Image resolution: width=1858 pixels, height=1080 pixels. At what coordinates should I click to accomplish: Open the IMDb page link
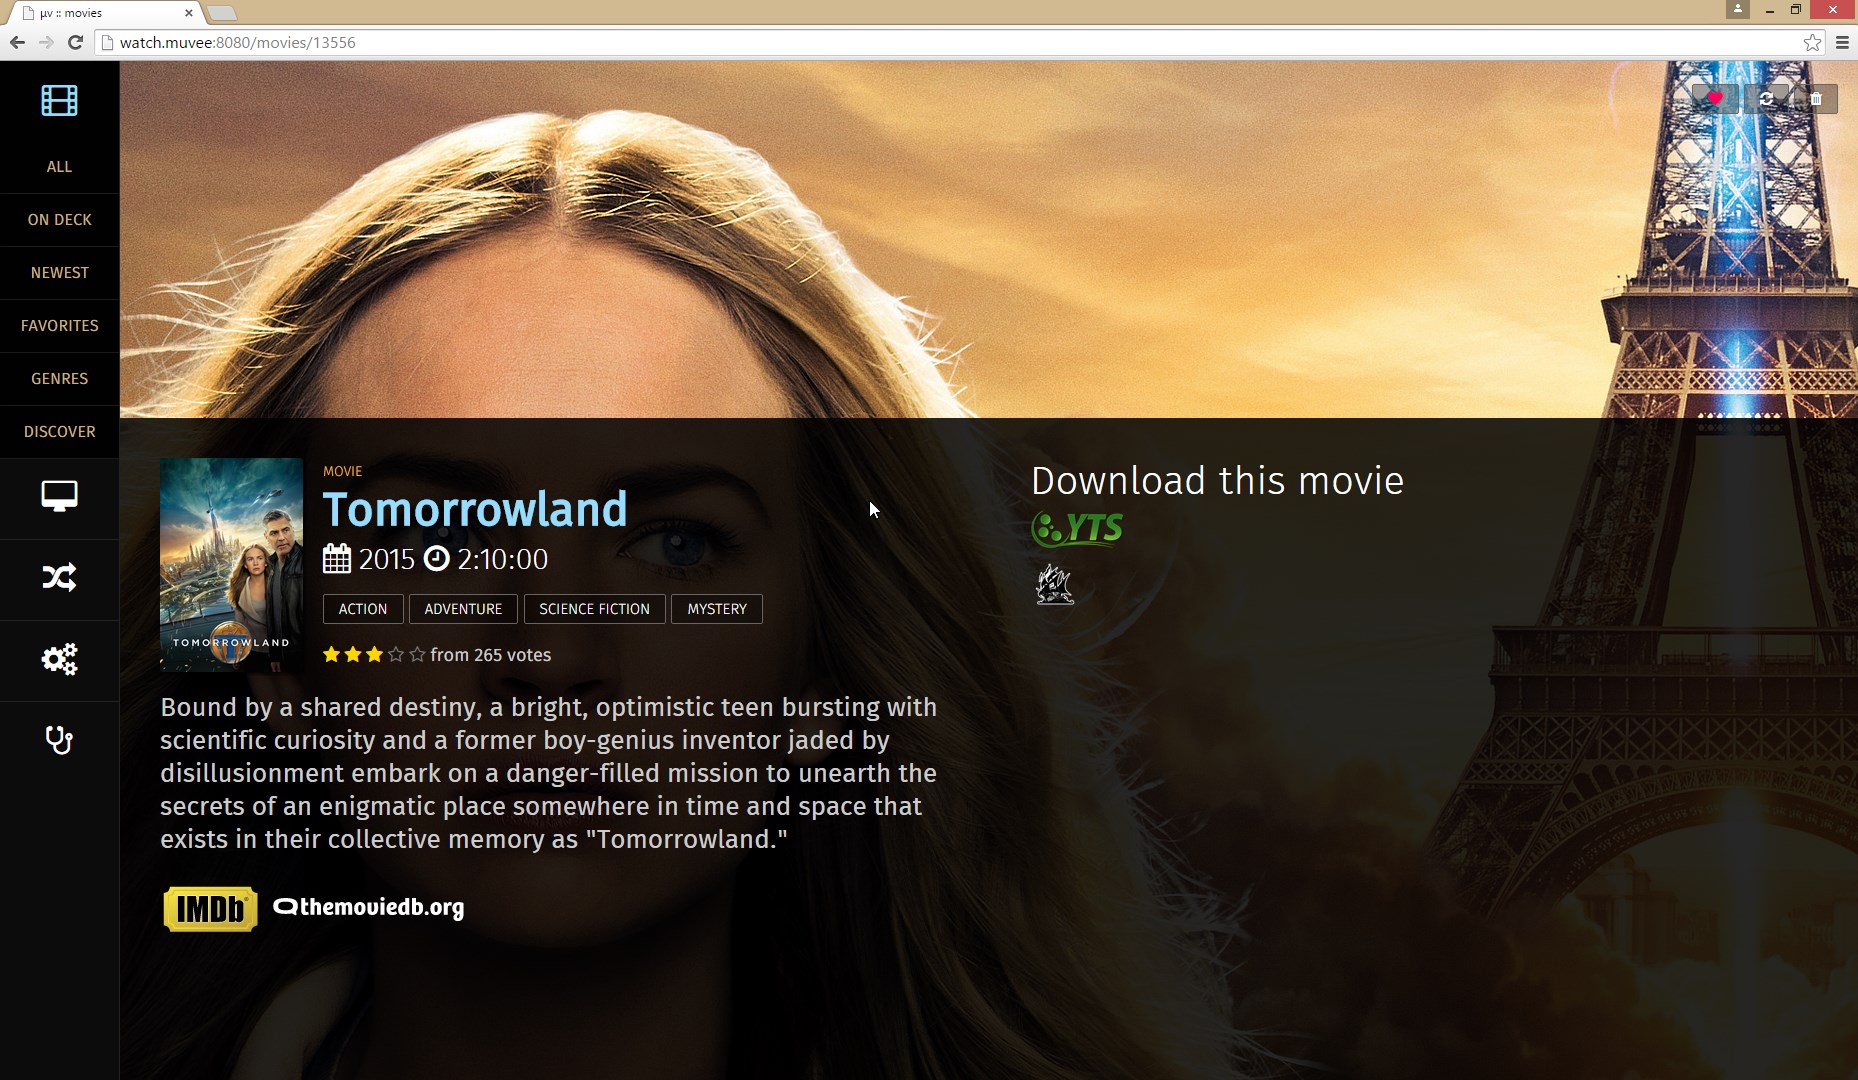[210, 909]
